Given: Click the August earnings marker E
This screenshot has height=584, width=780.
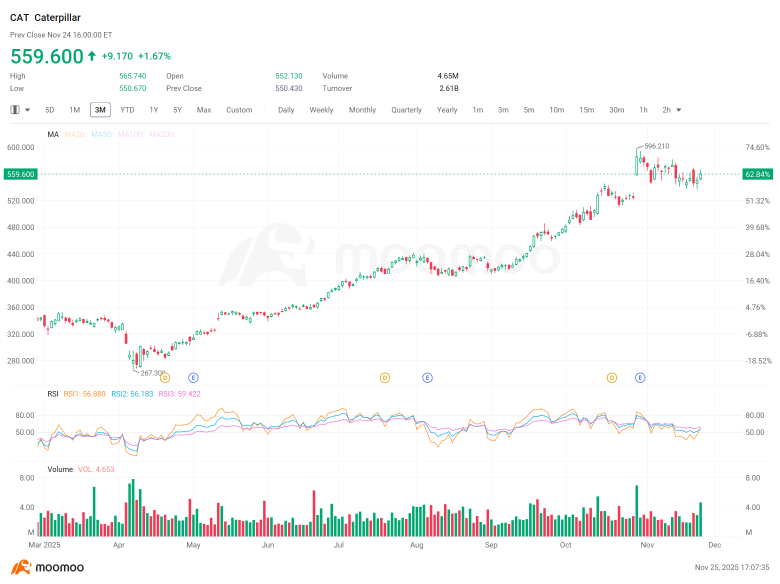Looking at the screenshot, I should point(427,378).
